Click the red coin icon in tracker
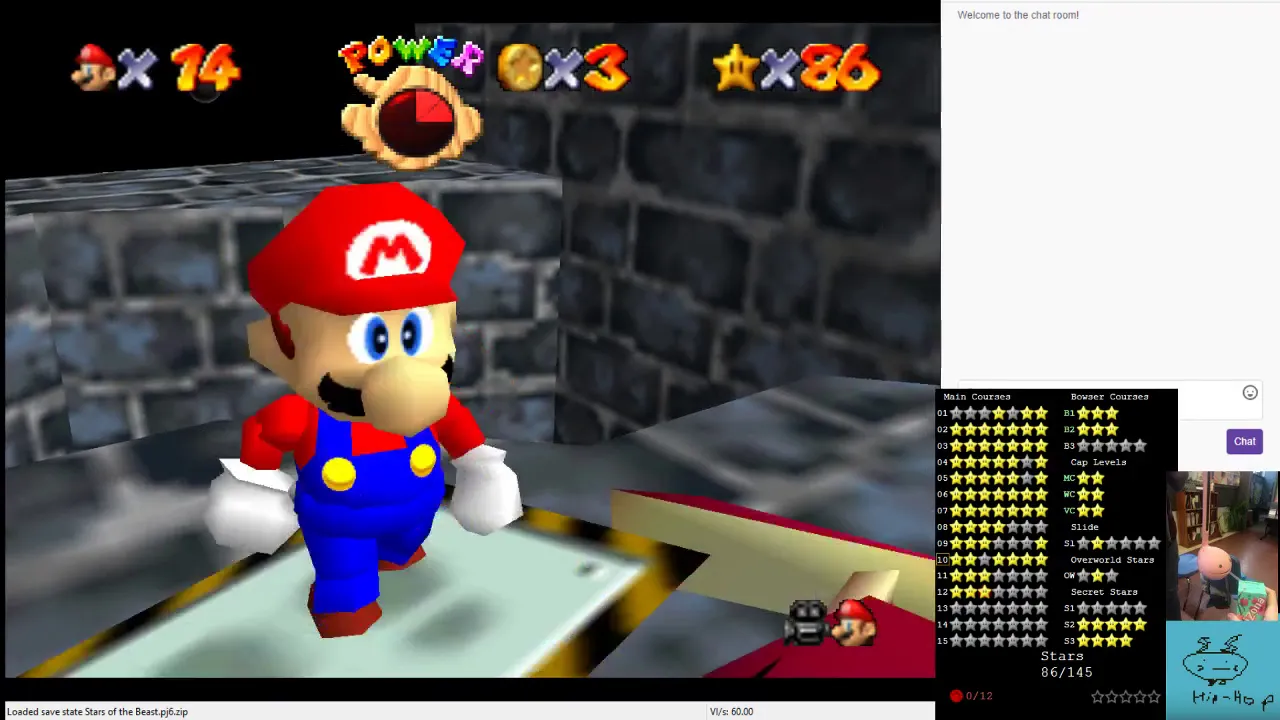Screen dimensions: 1280x720 point(956,696)
